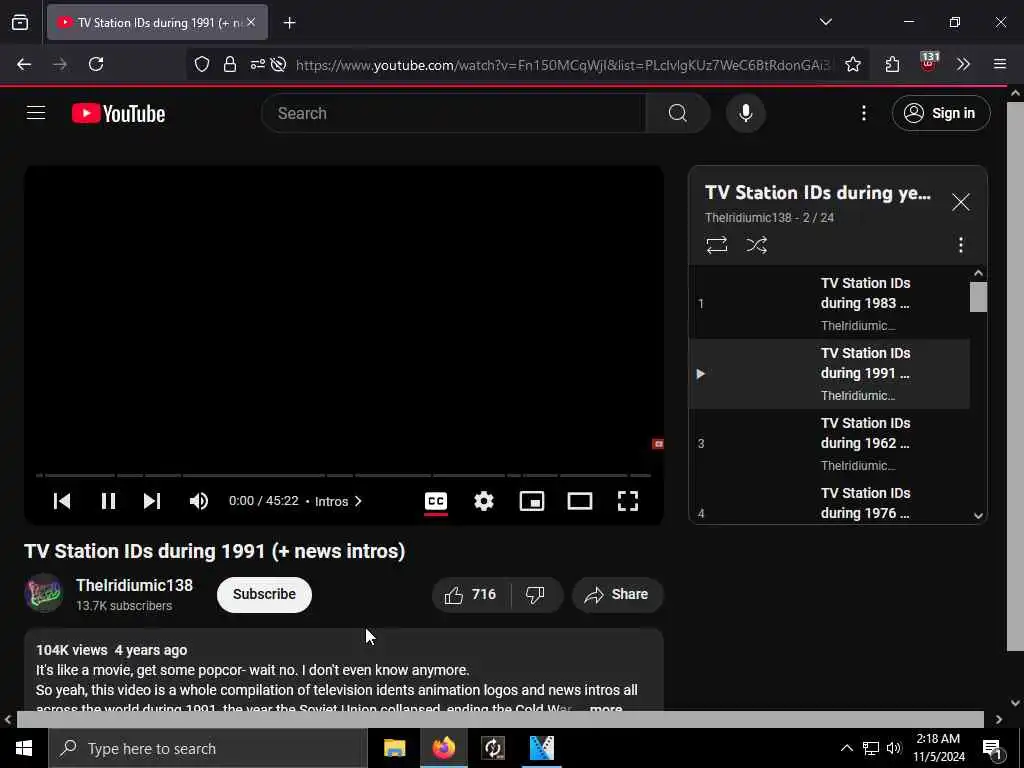This screenshot has height=768, width=1024.
Task: Type in the YouTube Search field
Action: pos(454,113)
